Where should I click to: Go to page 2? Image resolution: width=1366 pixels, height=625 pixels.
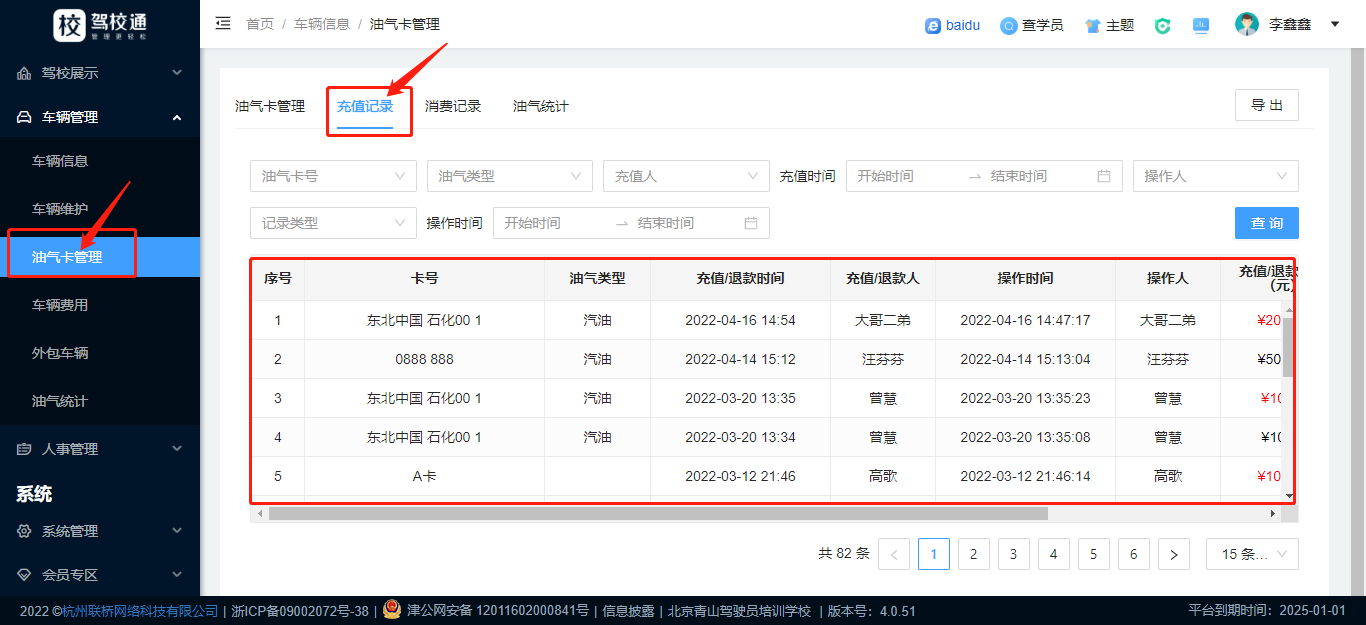[x=974, y=554]
